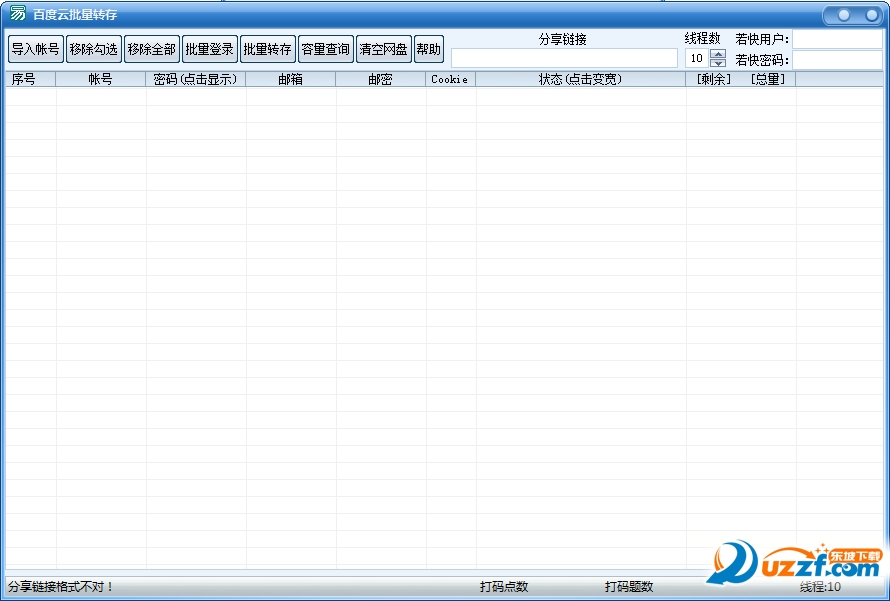This screenshot has height=601, width=890.
Task: Focus the 分享链接 input field
Action: [564, 58]
